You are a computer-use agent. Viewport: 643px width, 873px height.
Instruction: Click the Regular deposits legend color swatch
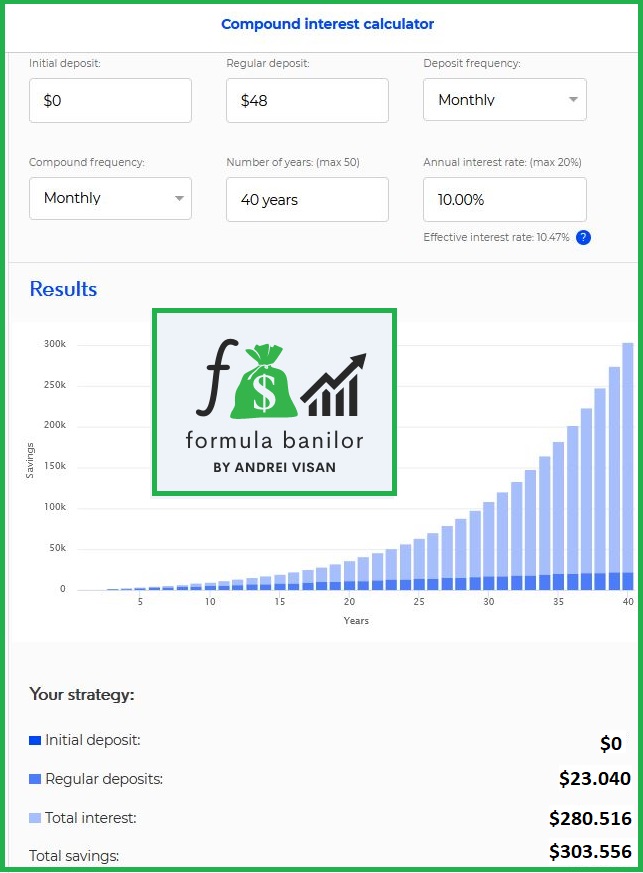coord(35,779)
